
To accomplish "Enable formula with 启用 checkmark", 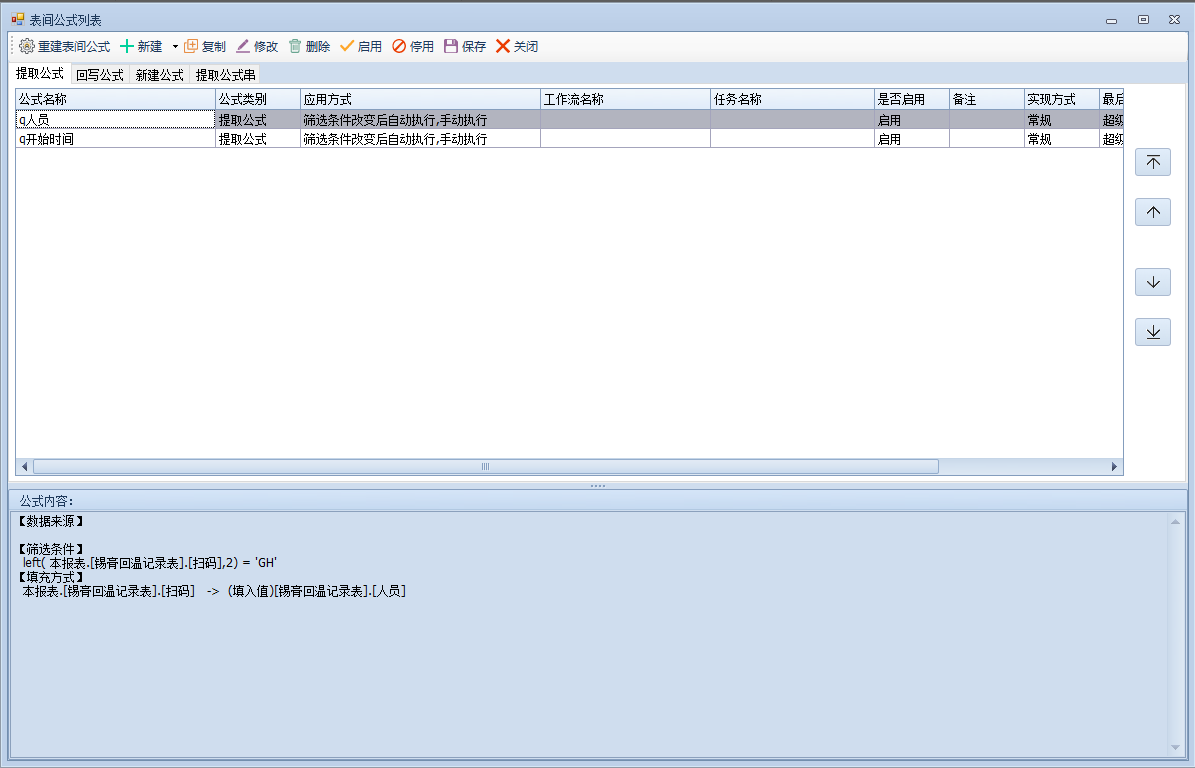I will tap(347, 46).
